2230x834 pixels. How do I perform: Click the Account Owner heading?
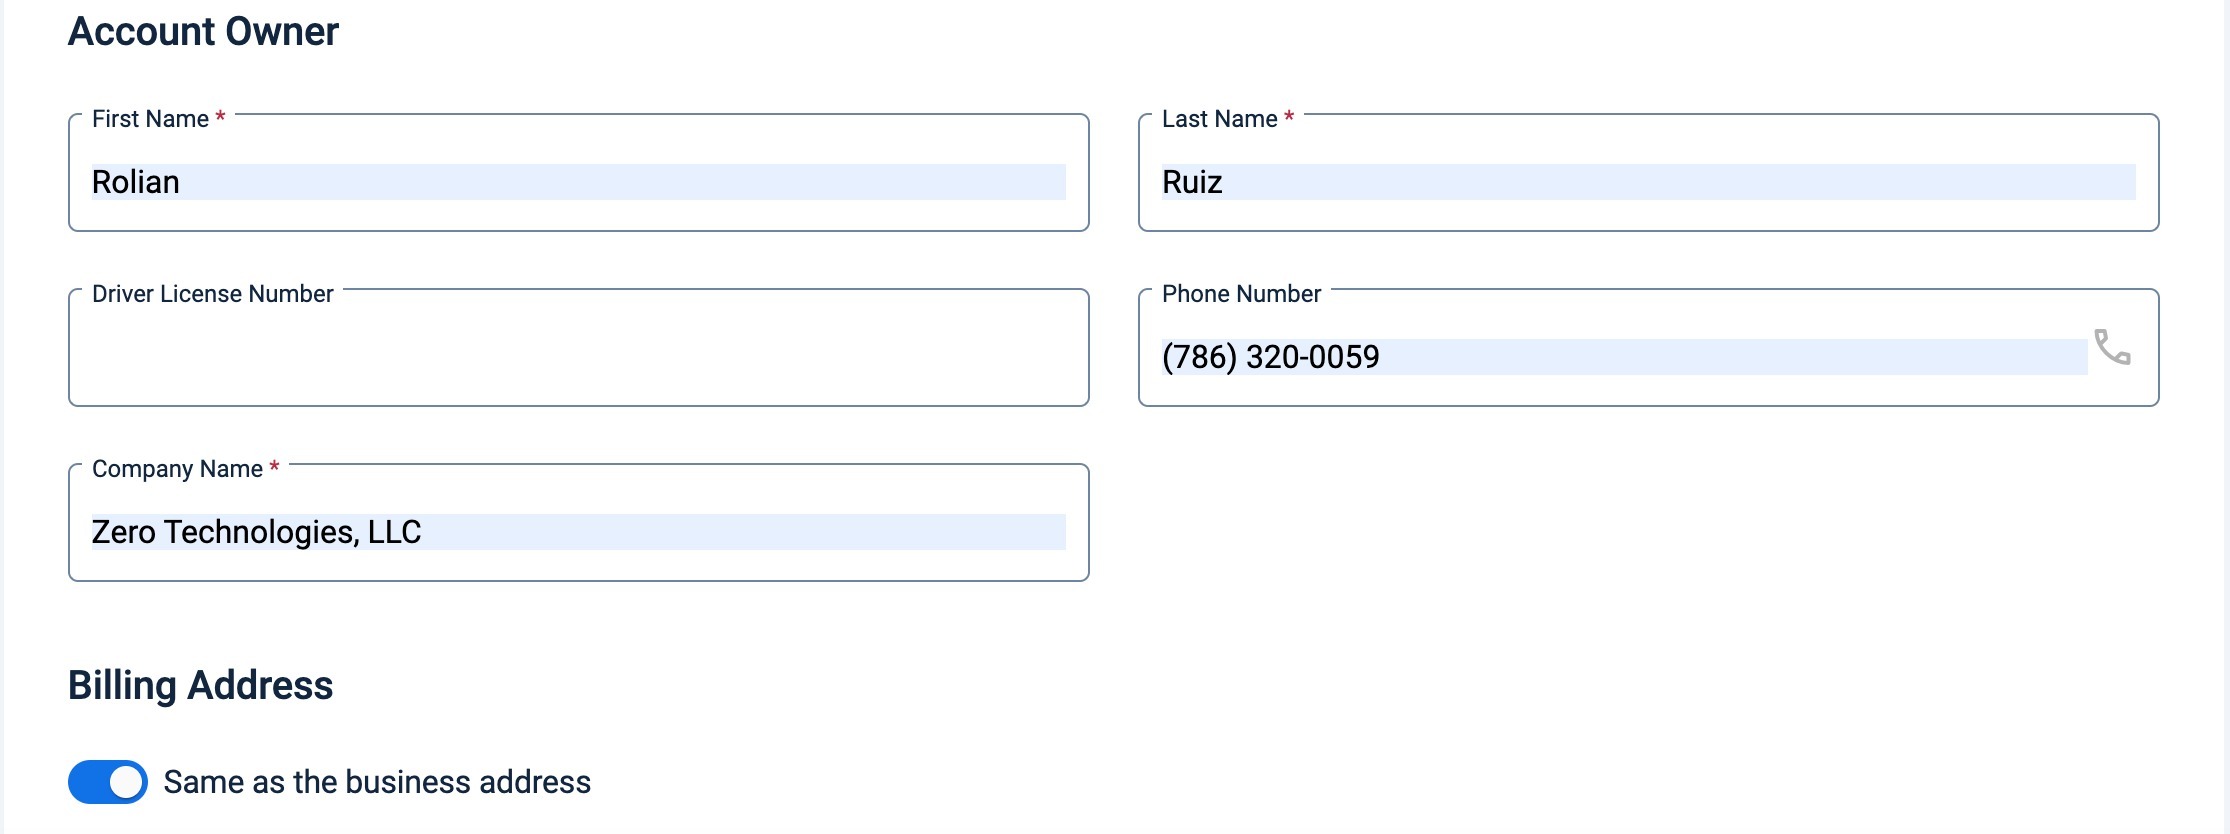(x=203, y=32)
